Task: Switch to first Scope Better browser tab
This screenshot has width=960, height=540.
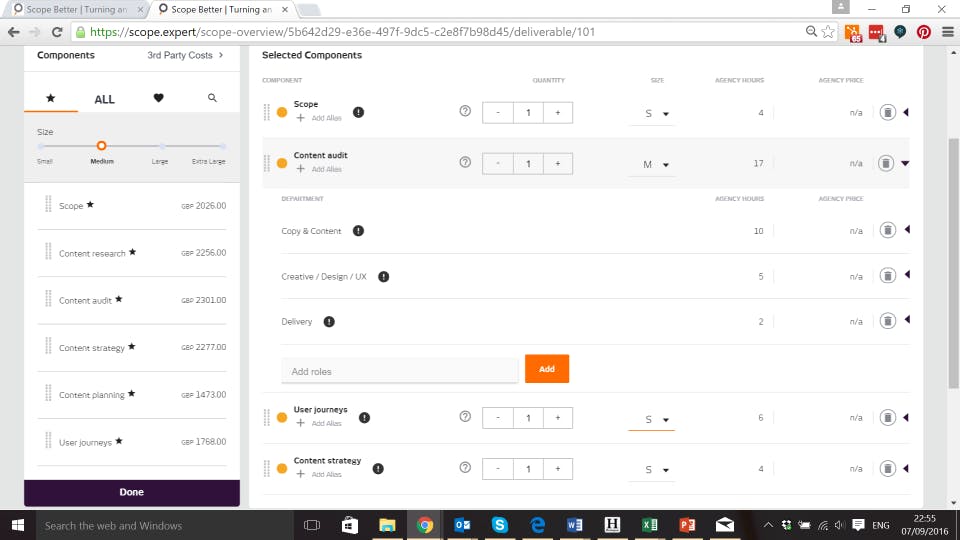Action: click(x=77, y=9)
